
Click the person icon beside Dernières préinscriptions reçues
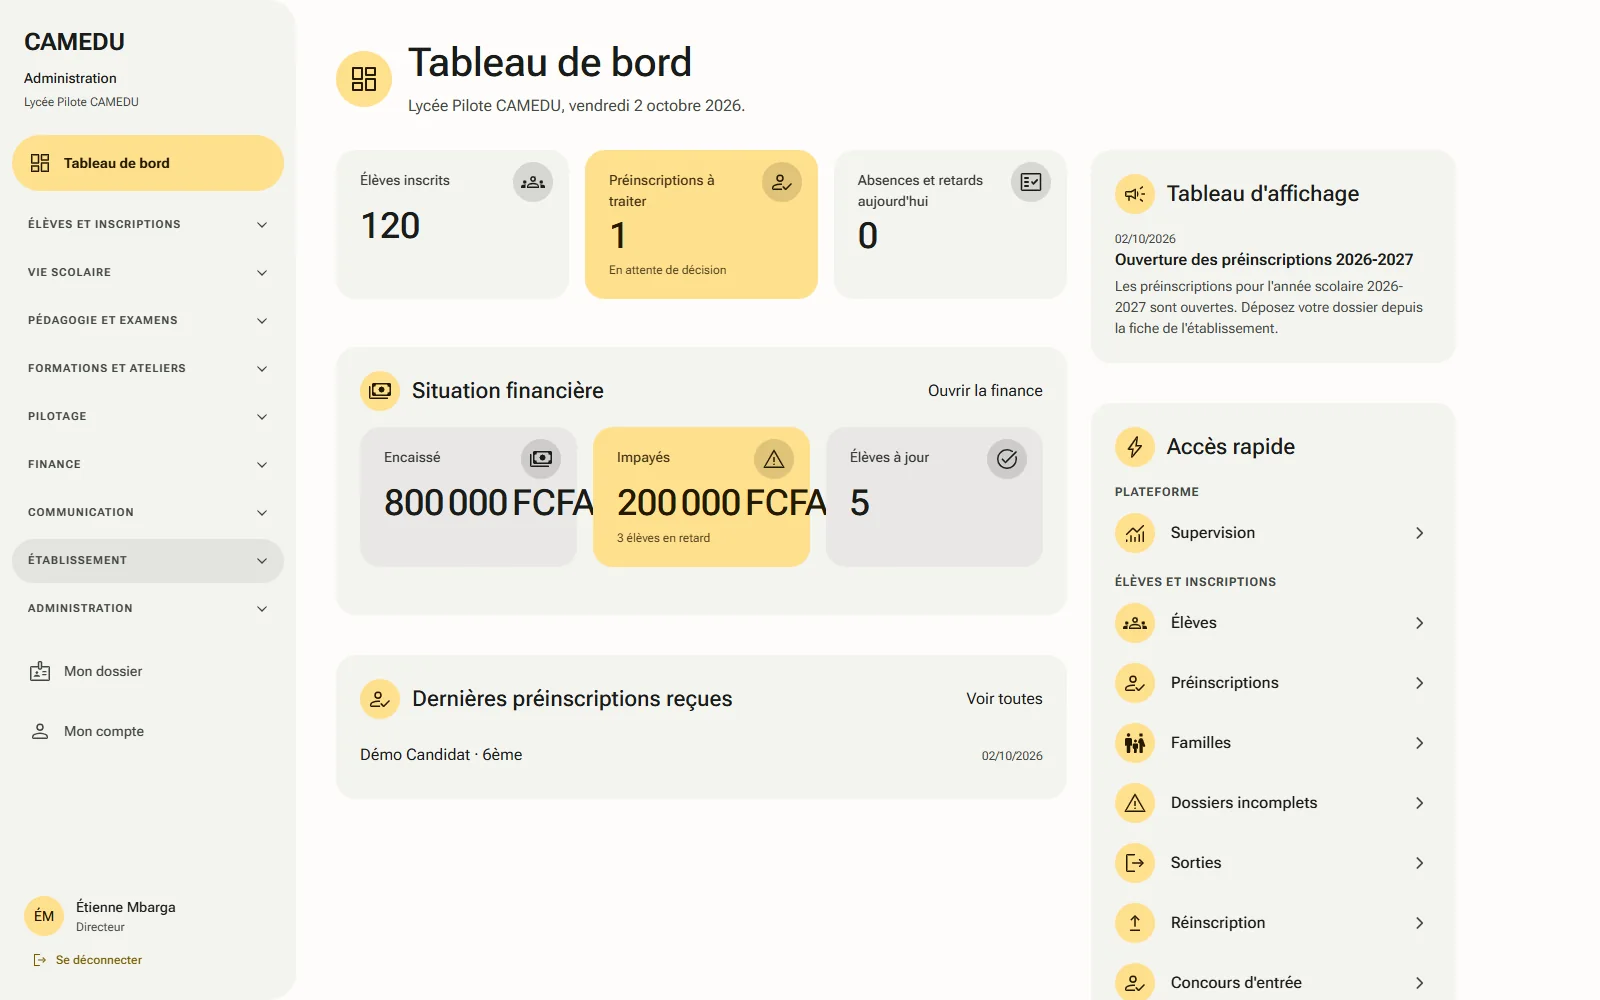(x=380, y=699)
